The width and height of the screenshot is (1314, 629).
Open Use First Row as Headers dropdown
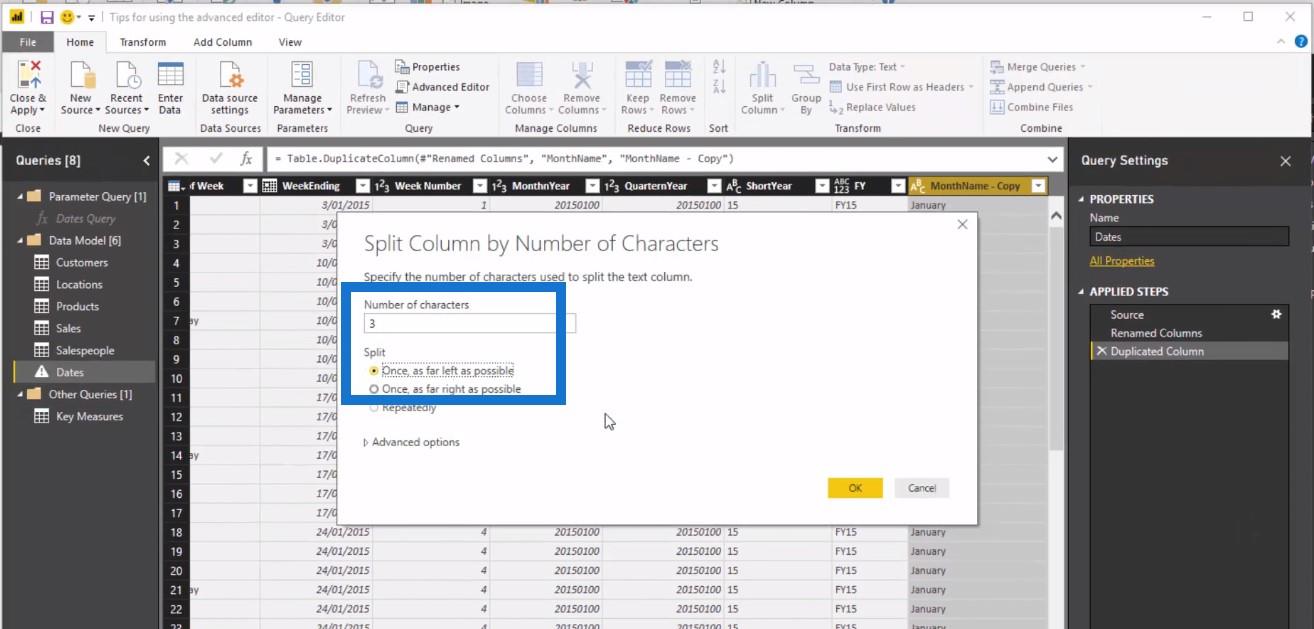[x=901, y=87]
